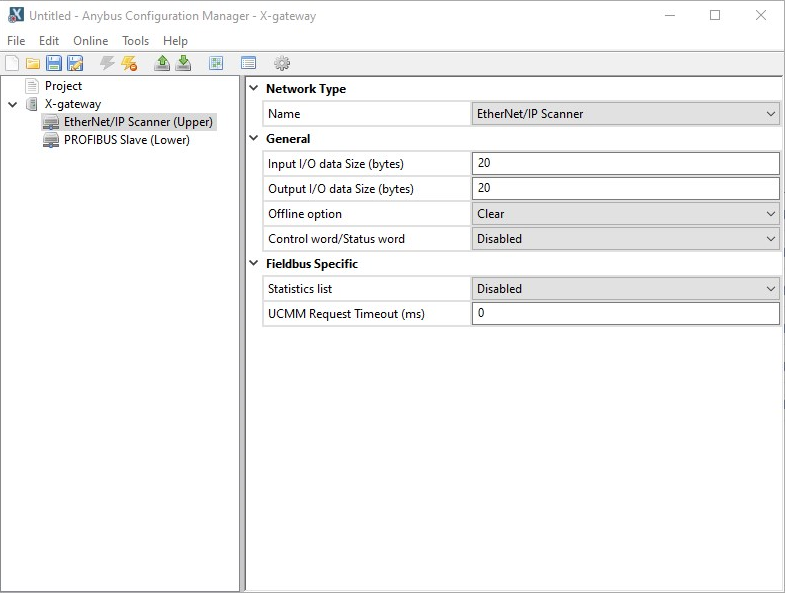Click the Name property label
Screen dimensions: 785x593
[284, 114]
